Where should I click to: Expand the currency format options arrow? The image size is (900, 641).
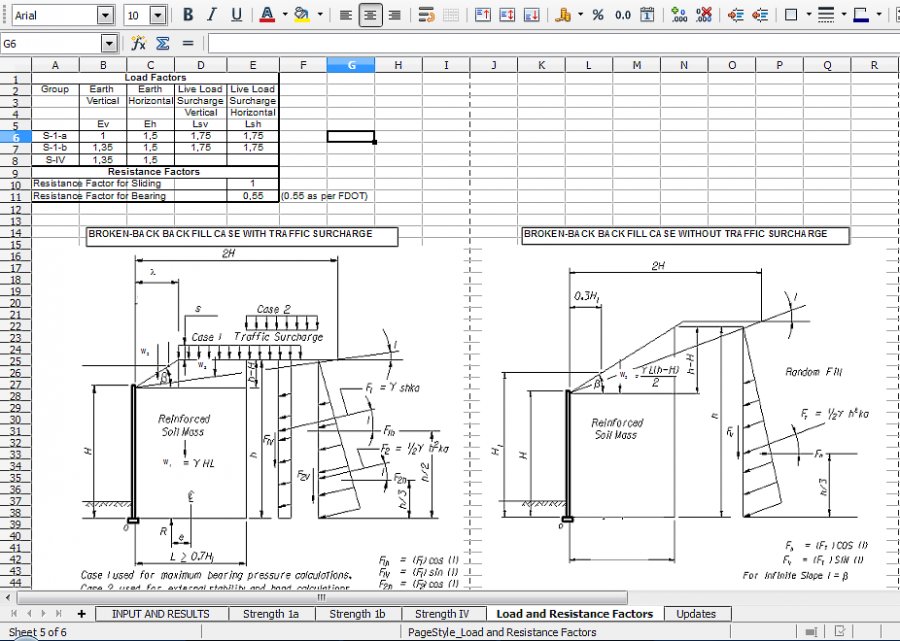pyautogui.click(x=580, y=15)
